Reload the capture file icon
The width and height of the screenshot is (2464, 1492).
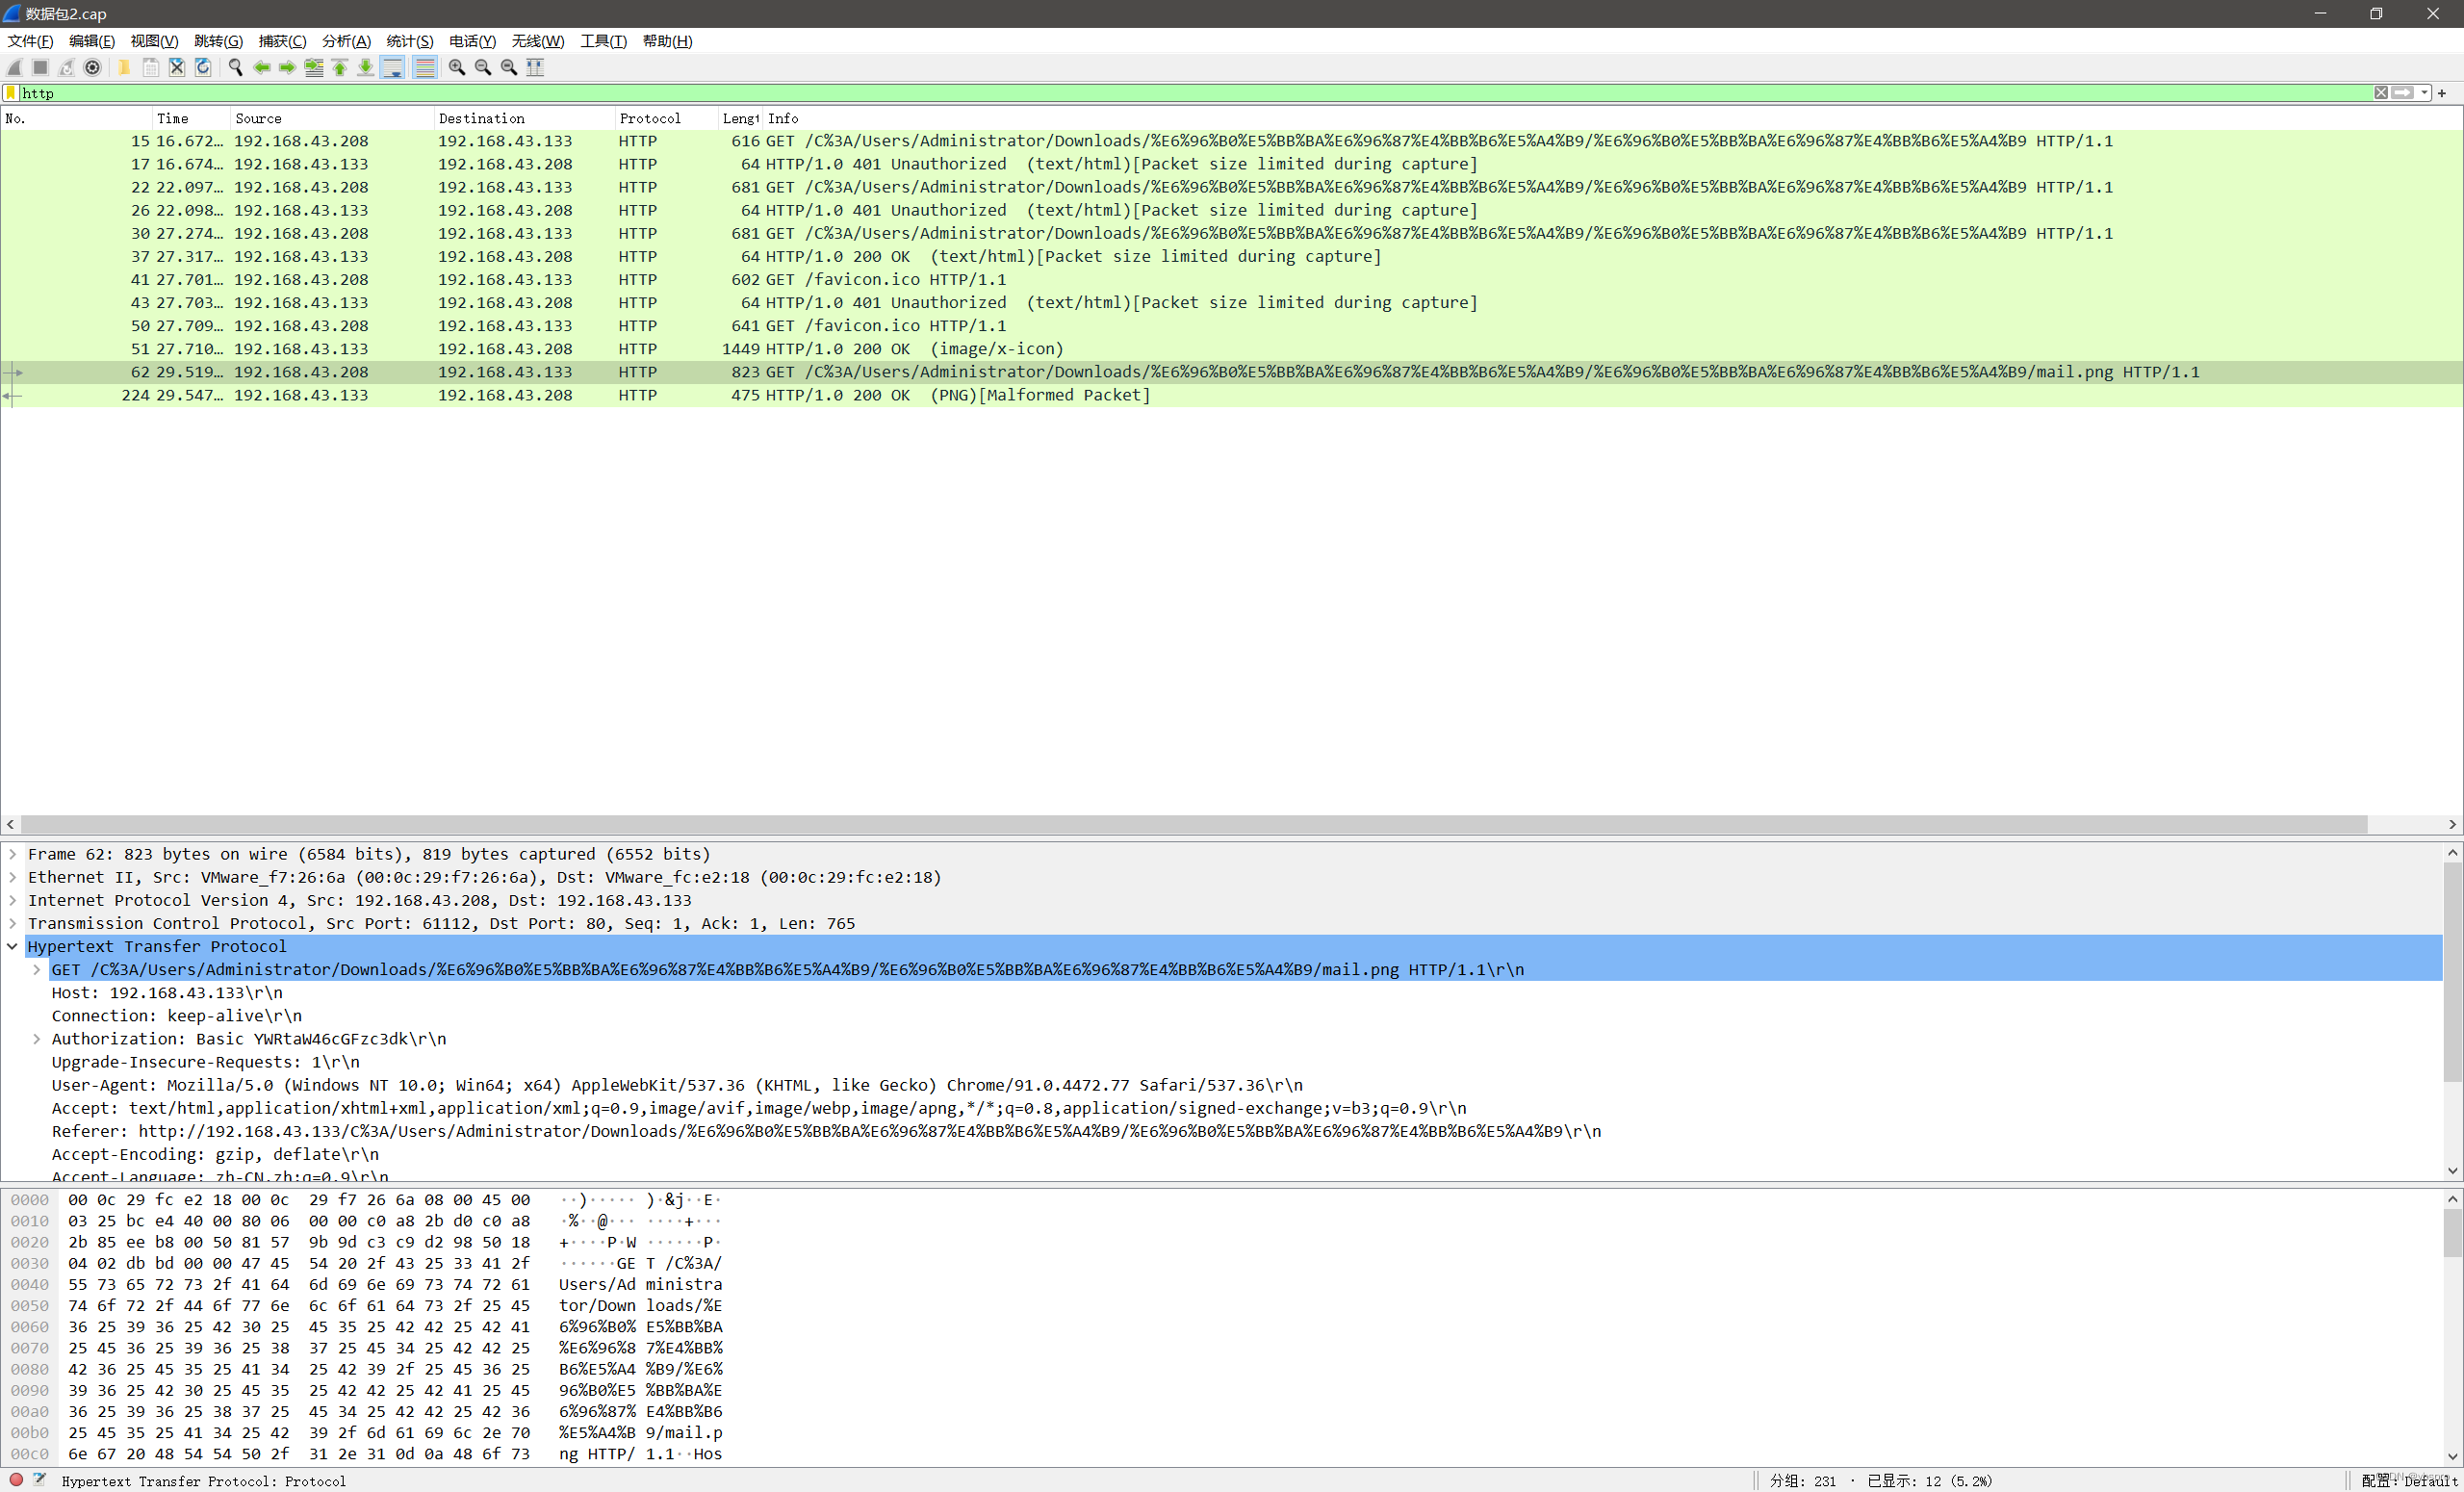203,67
